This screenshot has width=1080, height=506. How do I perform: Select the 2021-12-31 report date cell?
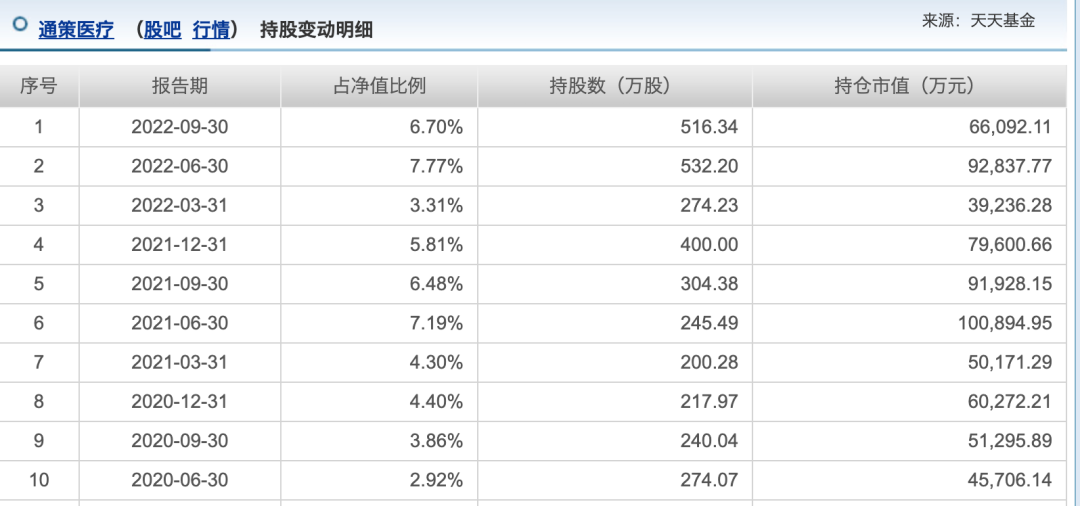click(x=180, y=245)
